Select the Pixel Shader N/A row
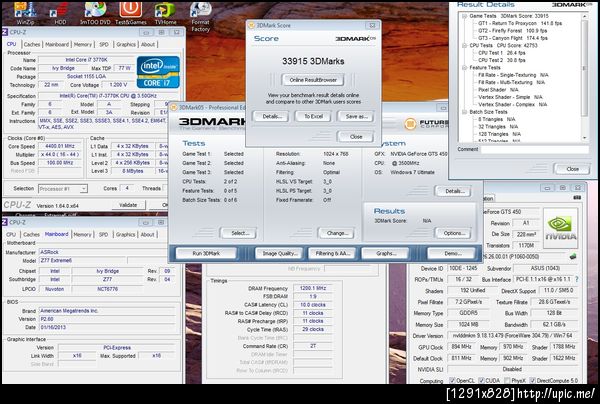 [498, 90]
